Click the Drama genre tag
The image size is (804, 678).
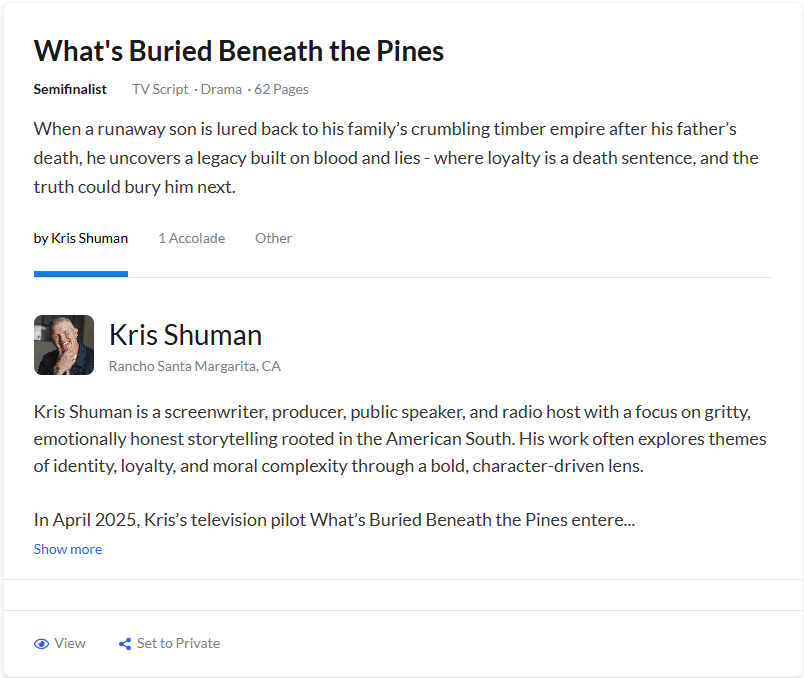221,89
